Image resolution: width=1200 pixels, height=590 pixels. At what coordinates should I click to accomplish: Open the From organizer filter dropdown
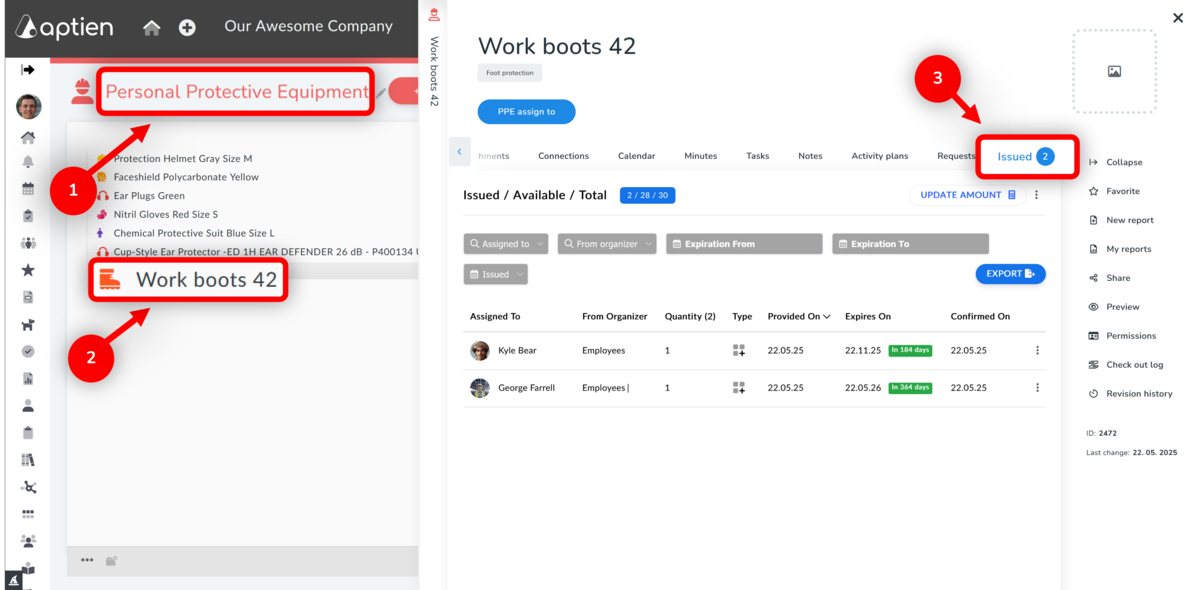606,244
